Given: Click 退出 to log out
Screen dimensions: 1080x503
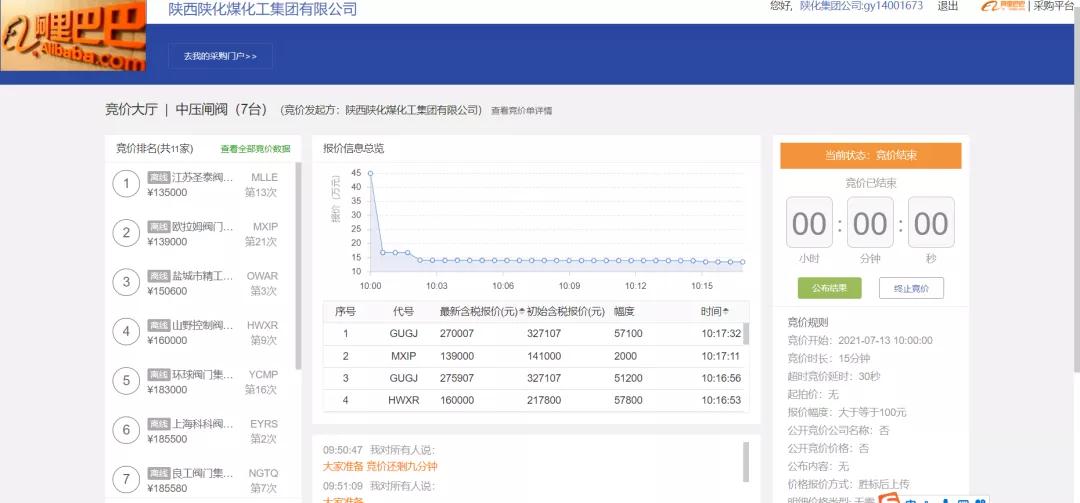Looking at the screenshot, I should coord(947,6).
